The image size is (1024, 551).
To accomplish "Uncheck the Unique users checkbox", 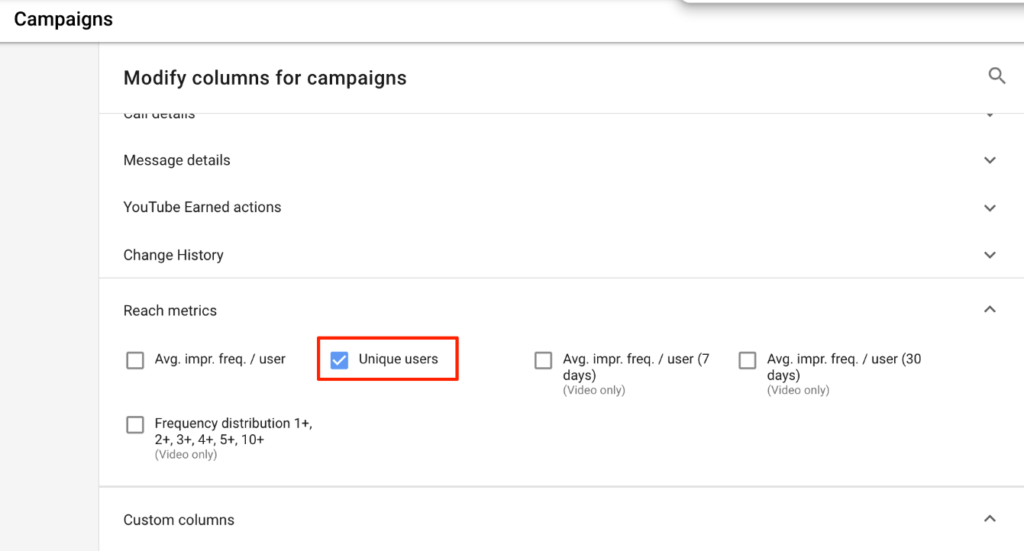I will coord(339,360).
